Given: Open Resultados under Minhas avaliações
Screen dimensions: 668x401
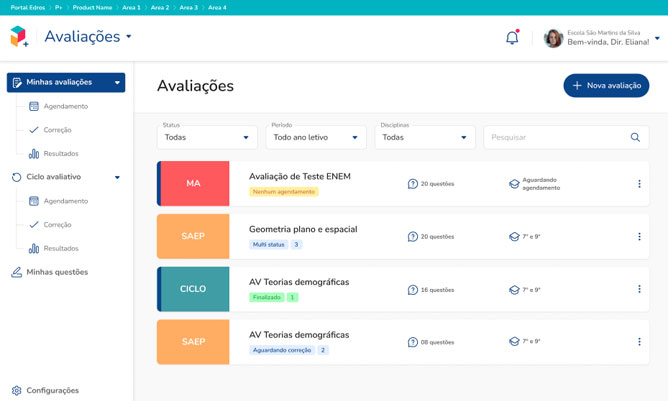Looking at the screenshot, I should (x=61, y=153).
